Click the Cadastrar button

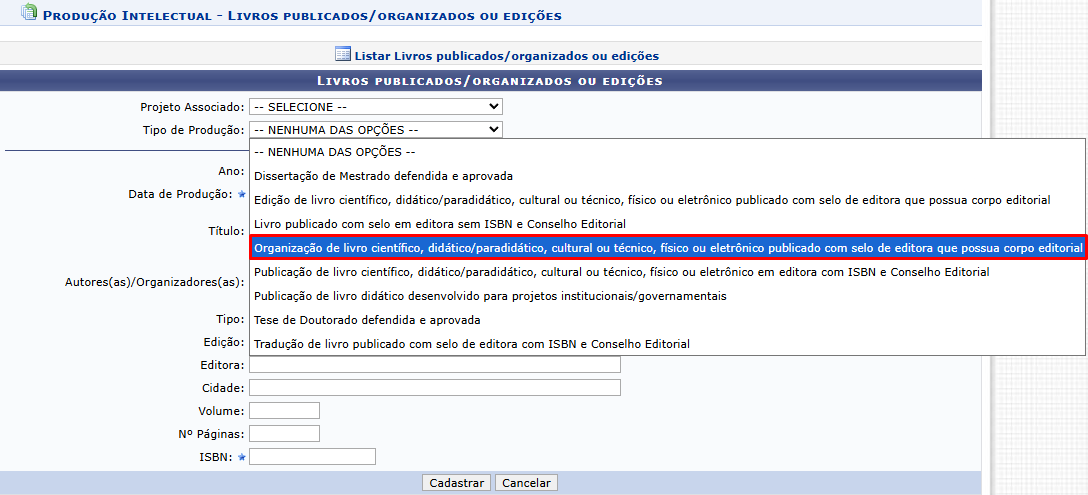point(457,483)
